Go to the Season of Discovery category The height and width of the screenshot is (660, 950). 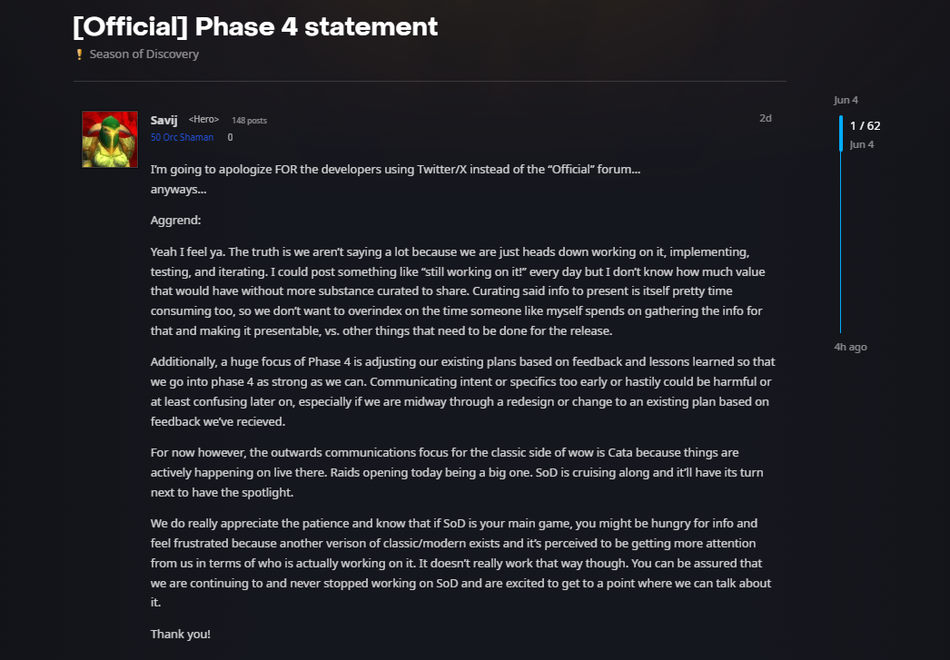pyautogui.click(x=144, y=54)
